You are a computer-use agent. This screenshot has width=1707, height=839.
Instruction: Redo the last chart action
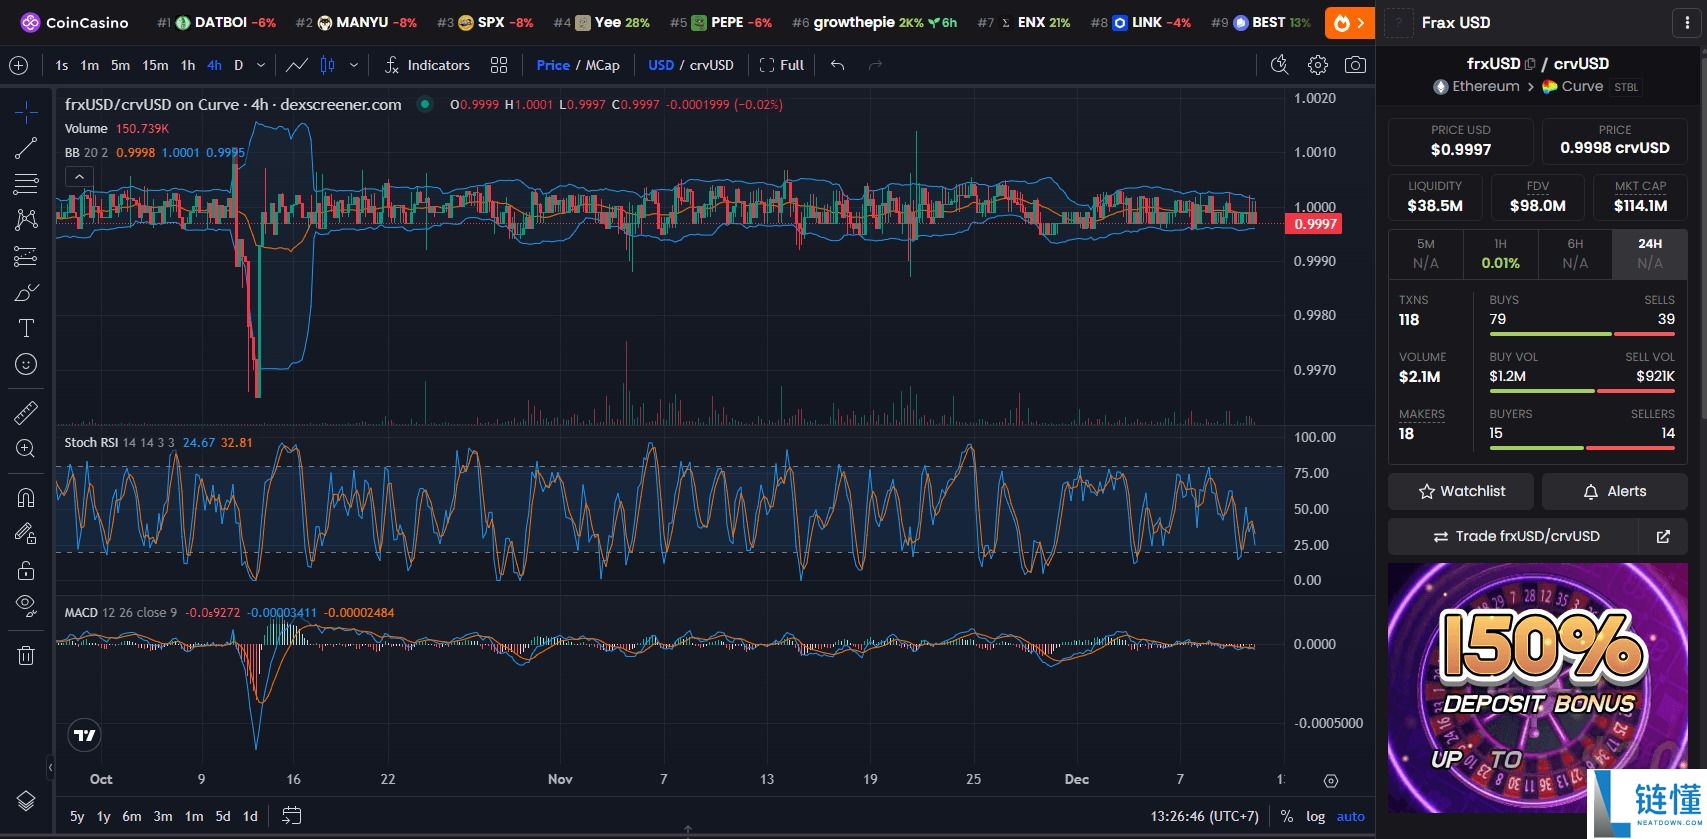[x=875, y=65]
